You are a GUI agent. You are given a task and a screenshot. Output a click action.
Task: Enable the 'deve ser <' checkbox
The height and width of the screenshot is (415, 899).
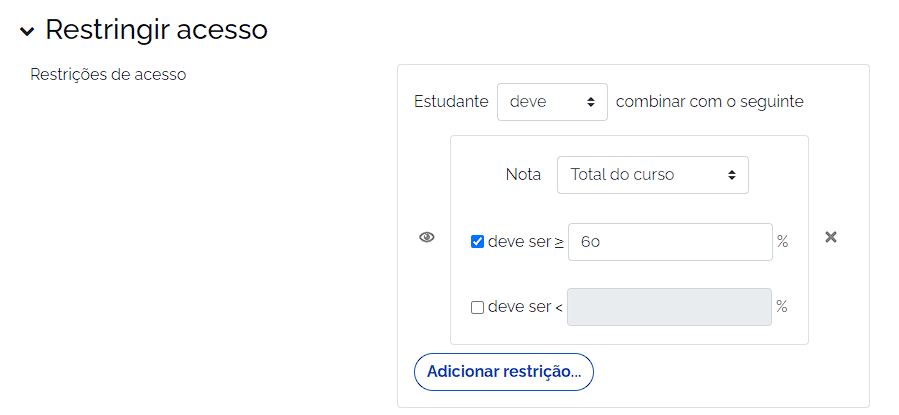(478, 308)
